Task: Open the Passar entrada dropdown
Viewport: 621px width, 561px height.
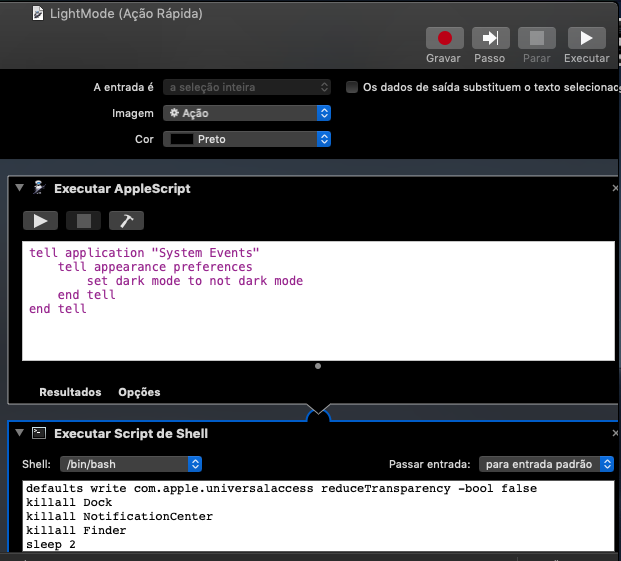Action: 546,464
